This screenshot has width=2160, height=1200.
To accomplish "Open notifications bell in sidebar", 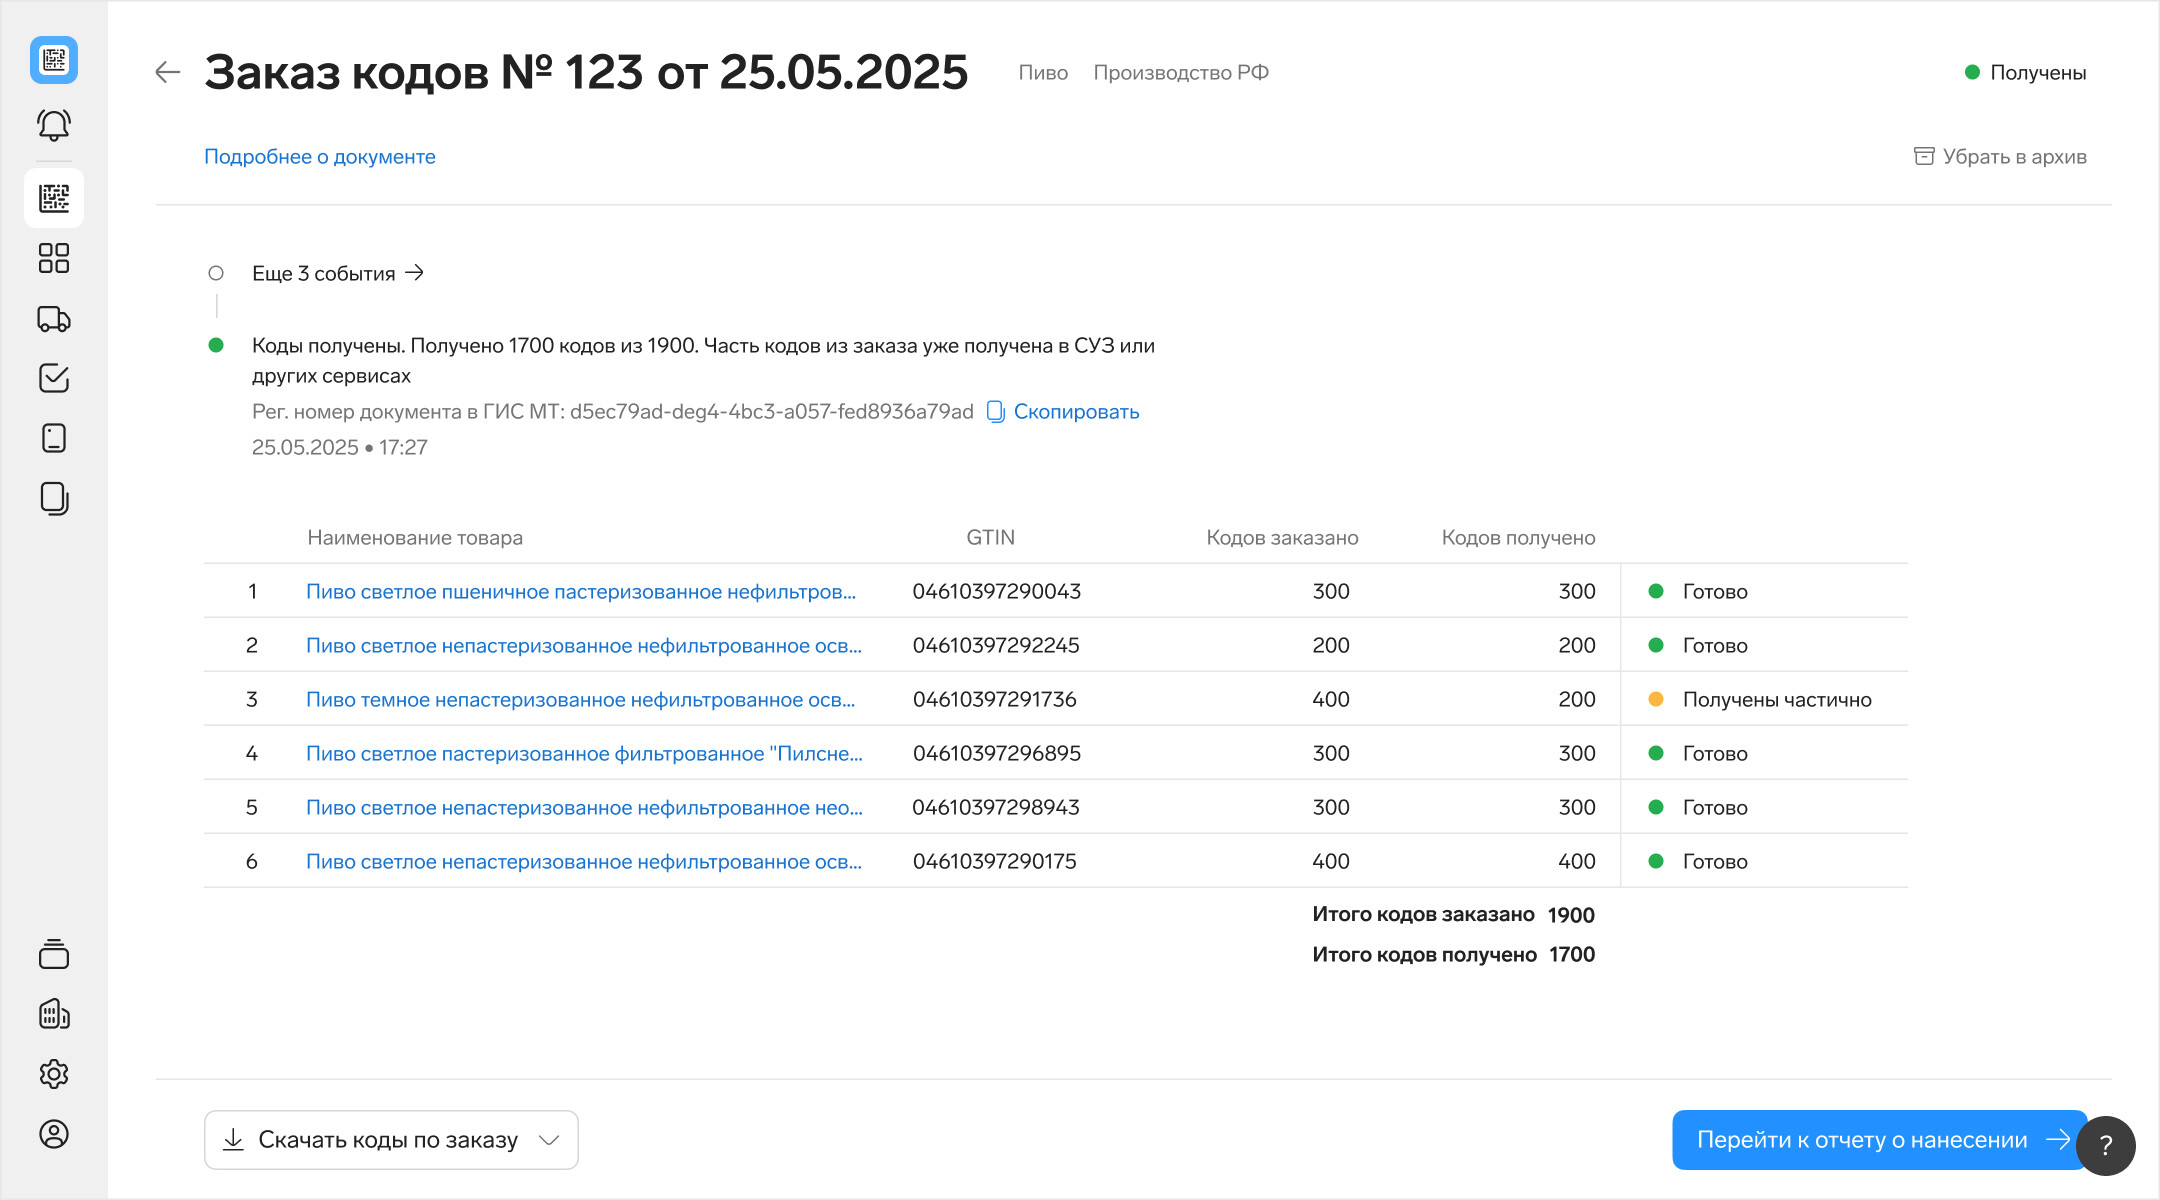I will (x=54, y=125).
